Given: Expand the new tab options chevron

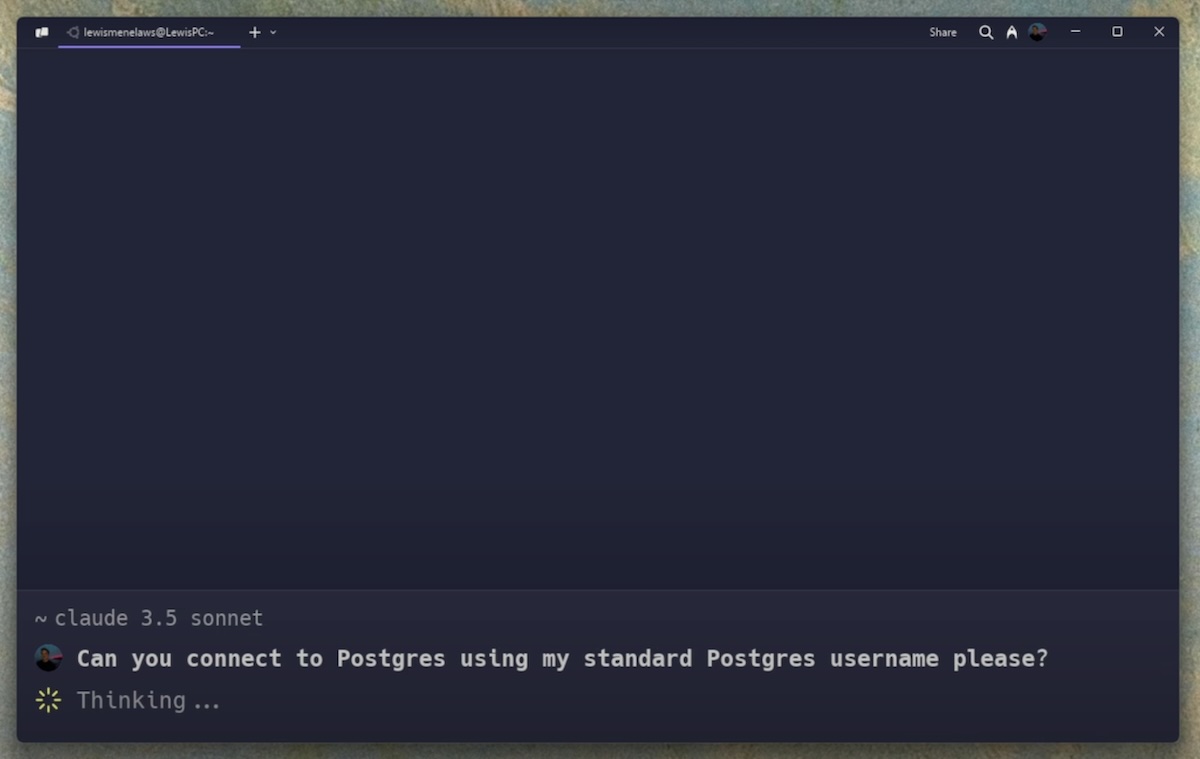Looking at the screenshot, I should 273,32.
